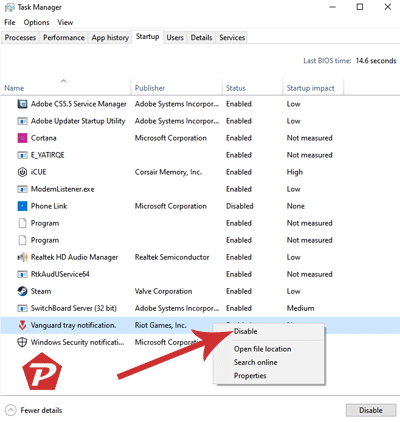
Task: Click the ModemListener.exe icon
Action: 22,189
